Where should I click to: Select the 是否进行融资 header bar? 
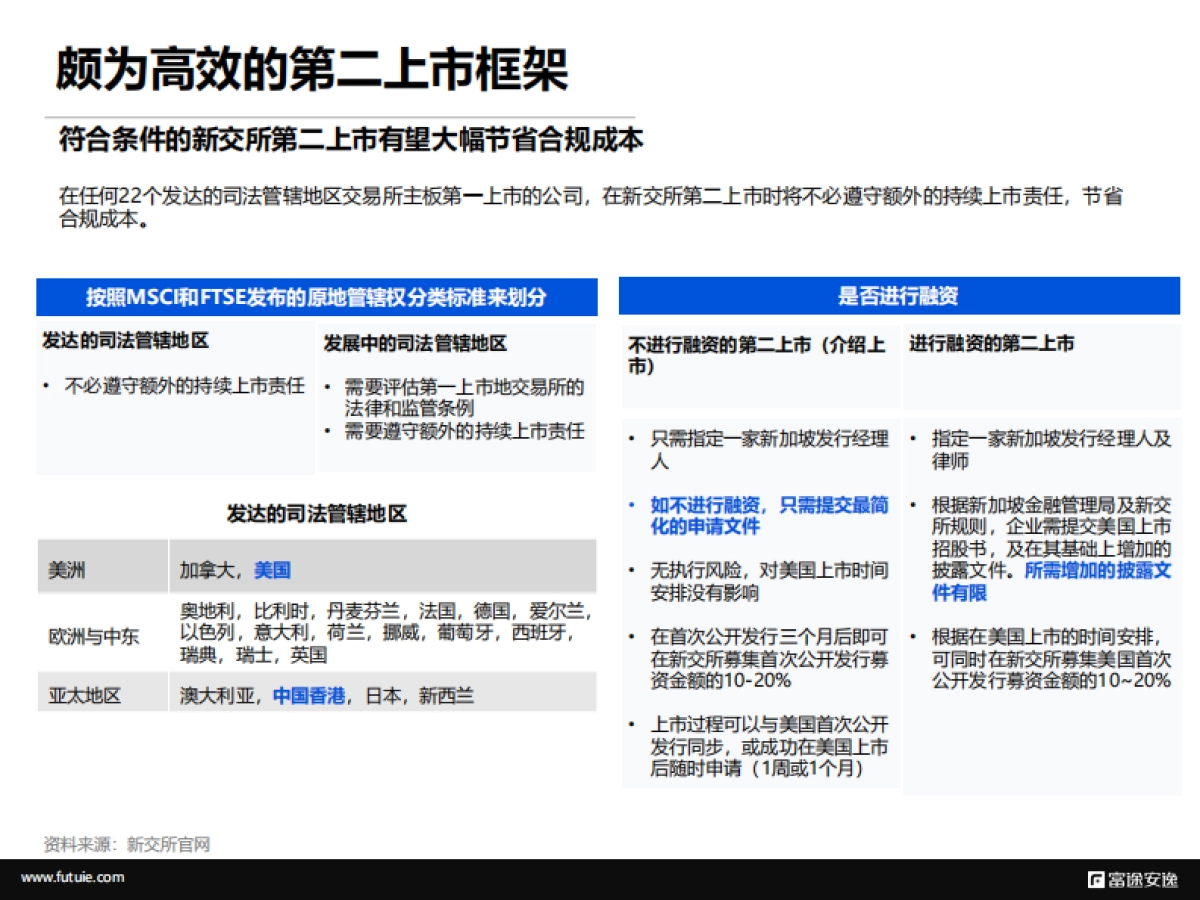click(x=901, y=296)
